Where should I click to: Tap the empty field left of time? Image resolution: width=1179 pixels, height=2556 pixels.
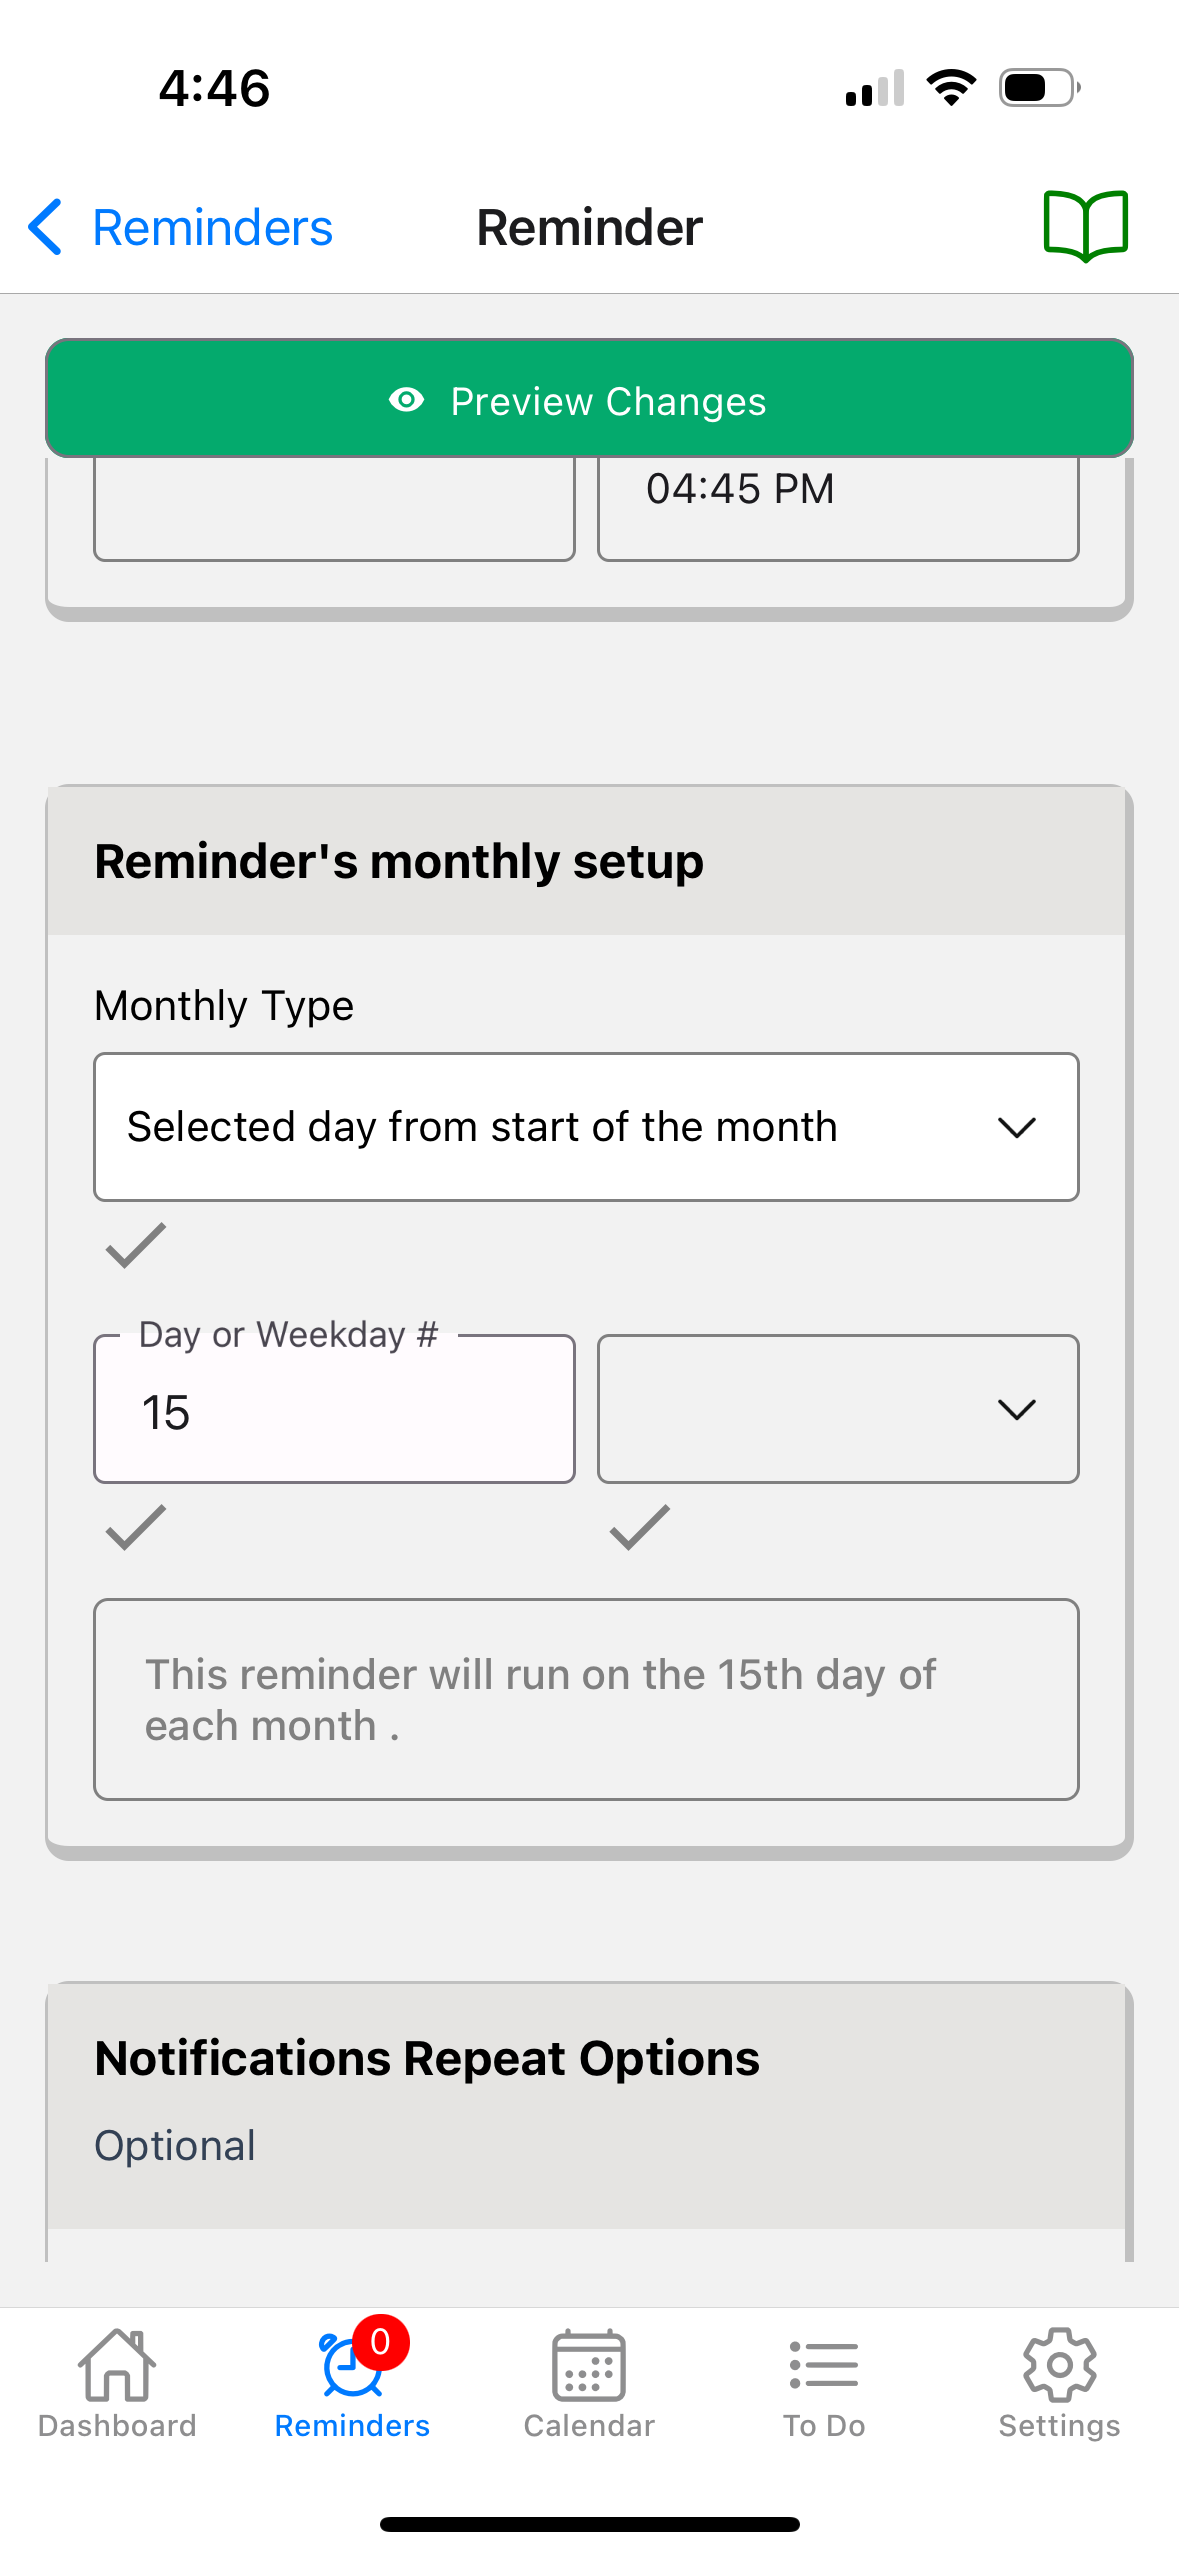point(334,508)
